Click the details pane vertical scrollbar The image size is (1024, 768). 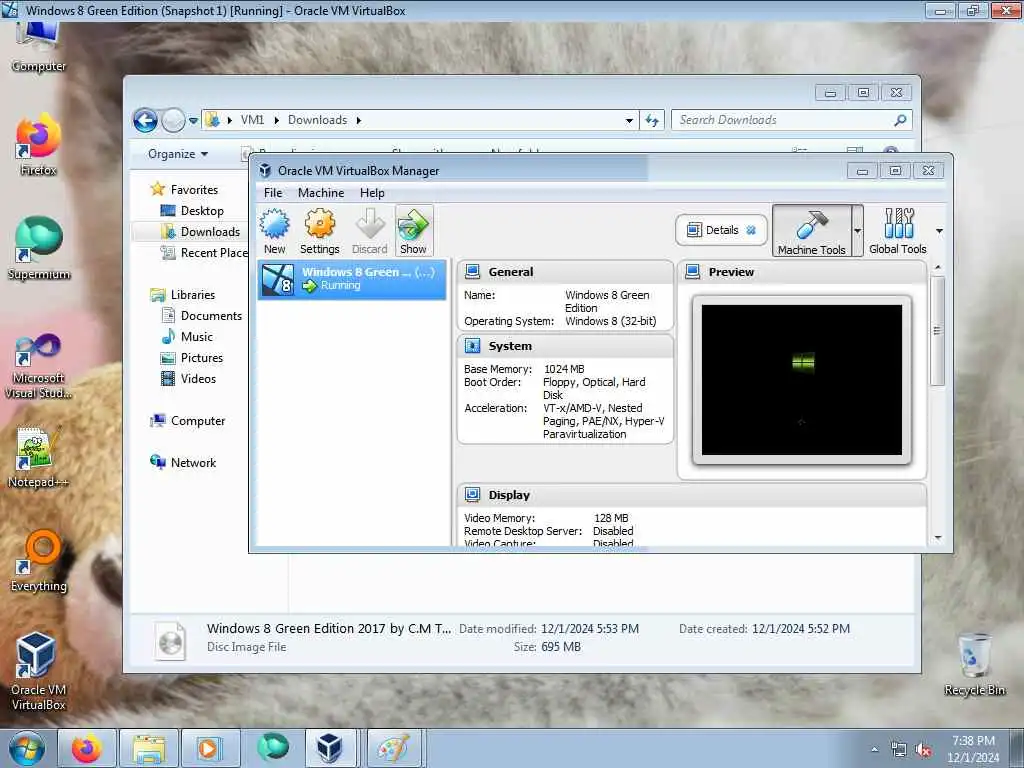tap(938, 330)
